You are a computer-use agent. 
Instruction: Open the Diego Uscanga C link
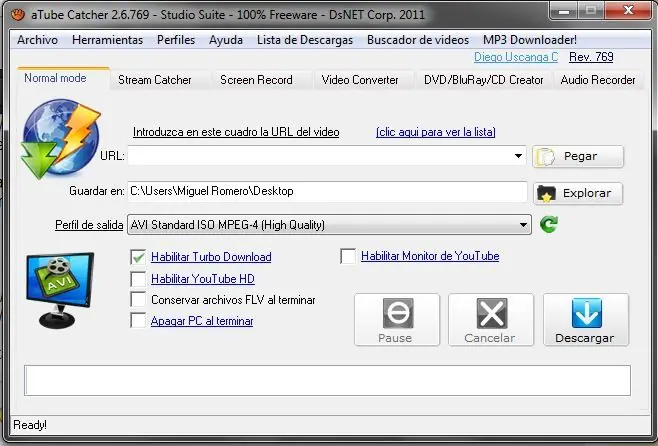(516, 57)
